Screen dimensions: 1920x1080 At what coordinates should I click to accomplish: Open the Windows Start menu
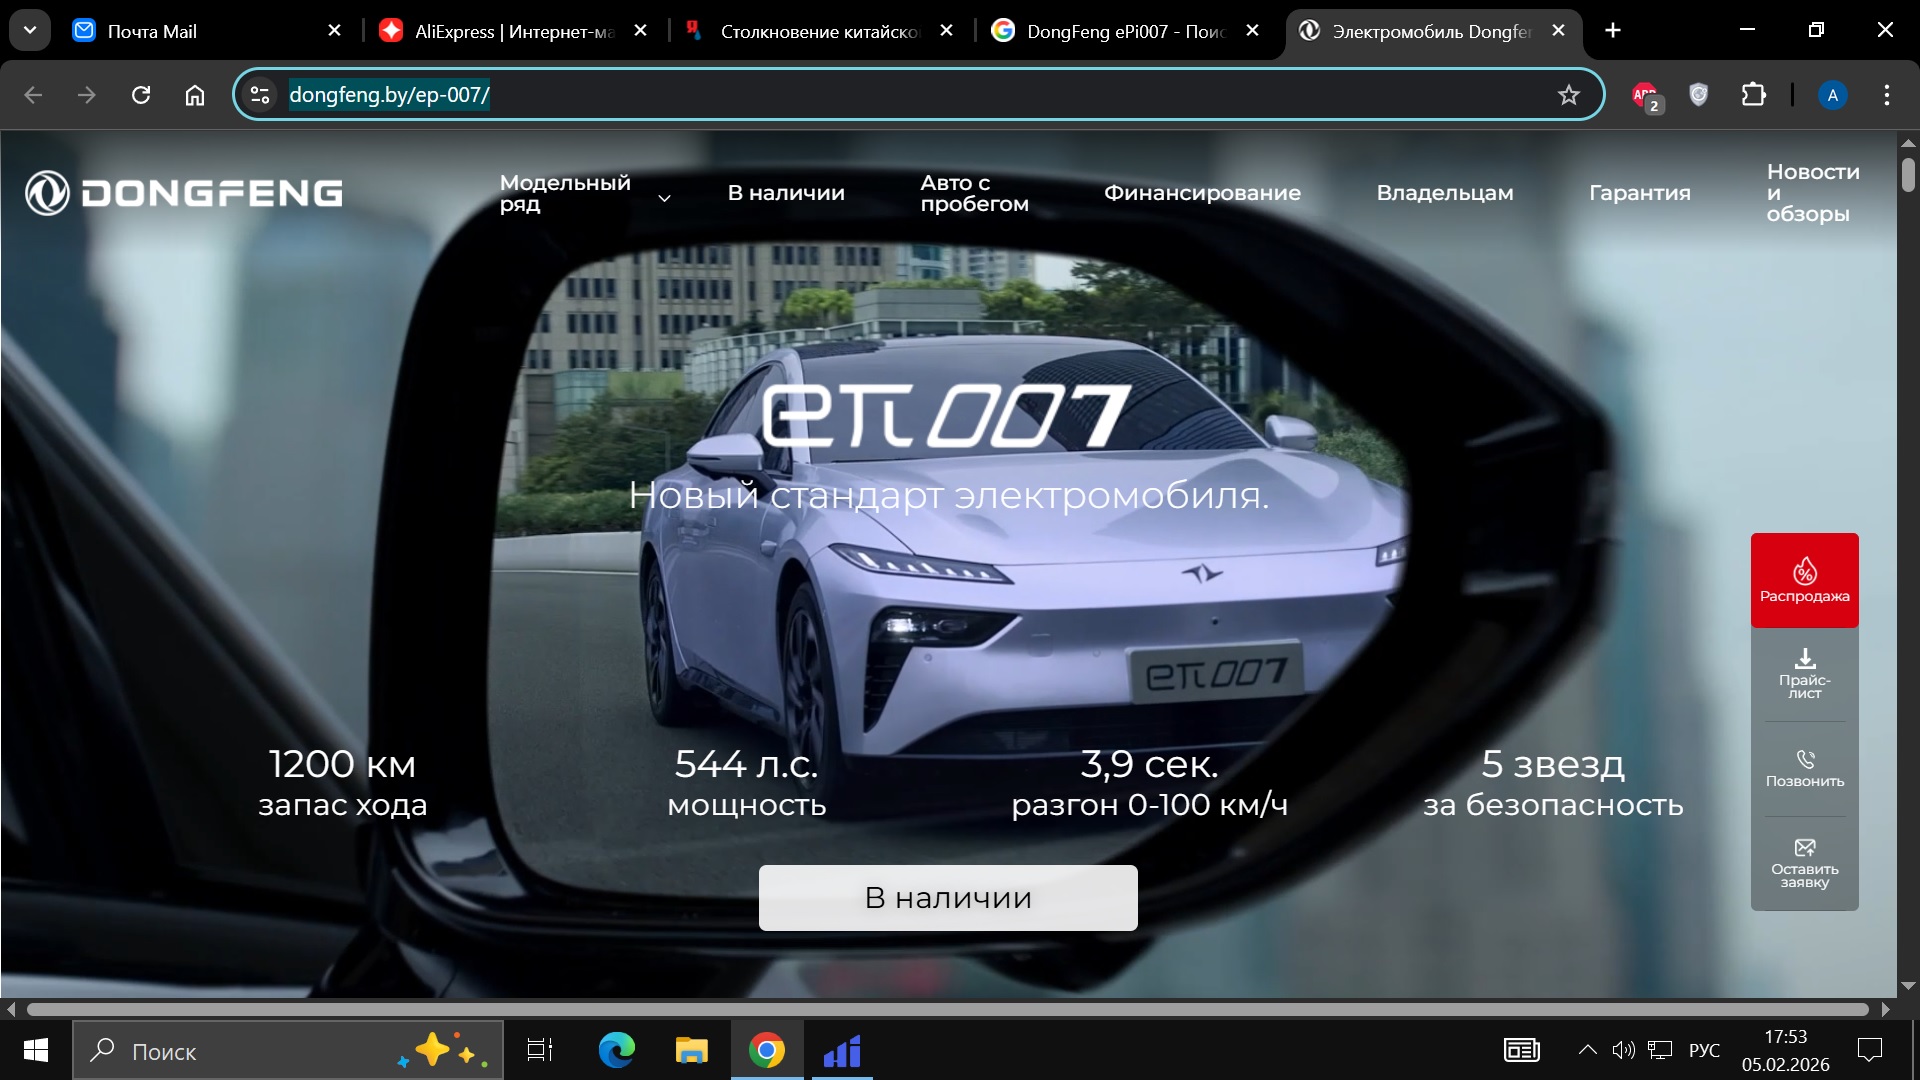click(x=36, y=1050)
